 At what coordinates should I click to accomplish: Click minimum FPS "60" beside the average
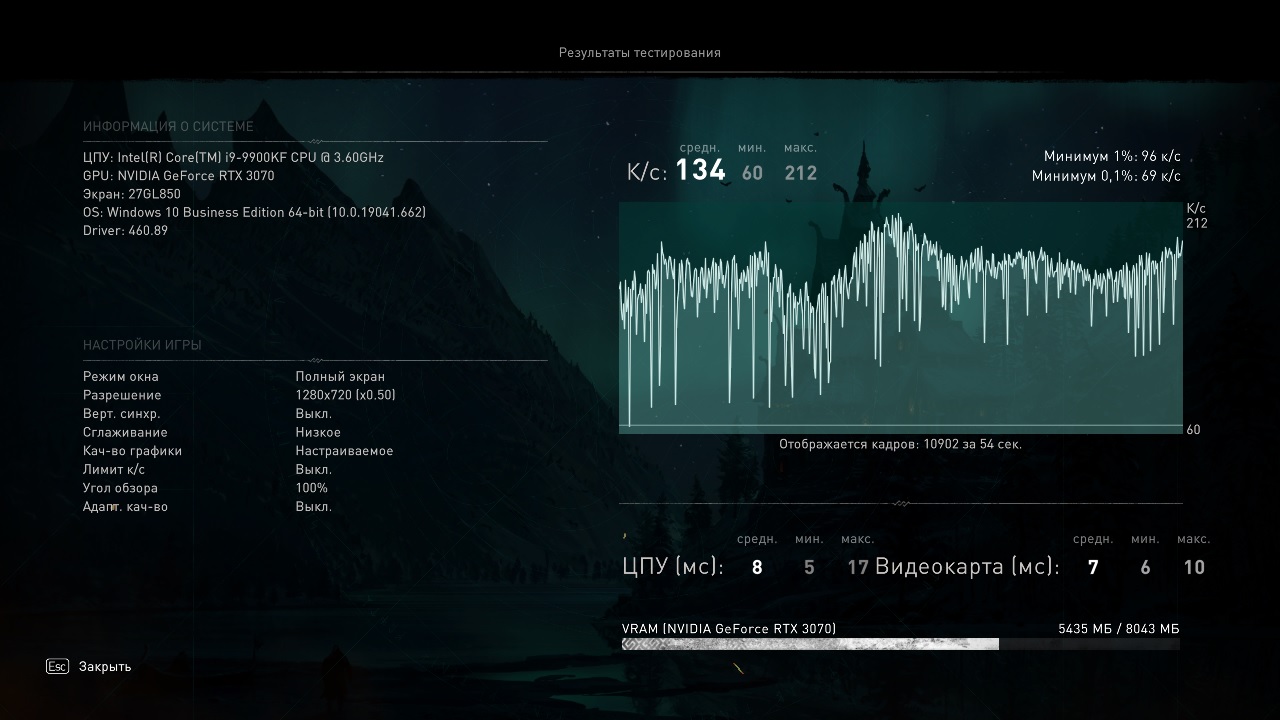tap(752, 173)
